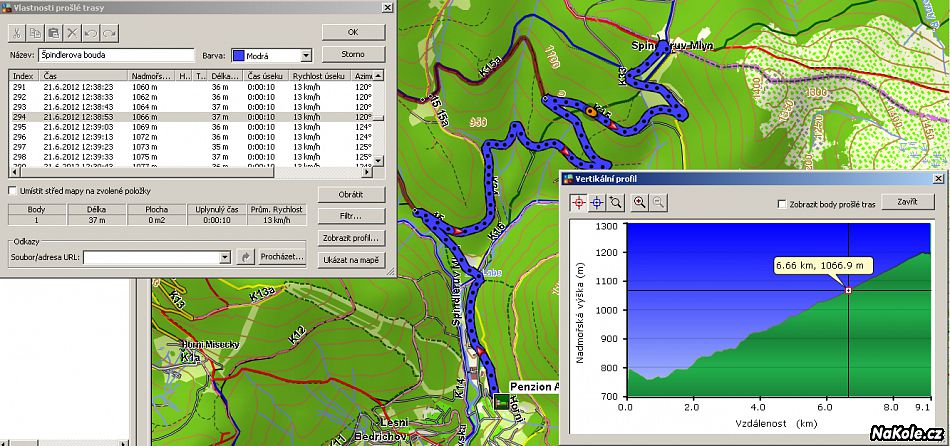Select track point row 293
The width and height of the screenshot is (950, 446).
click(191, 107)
